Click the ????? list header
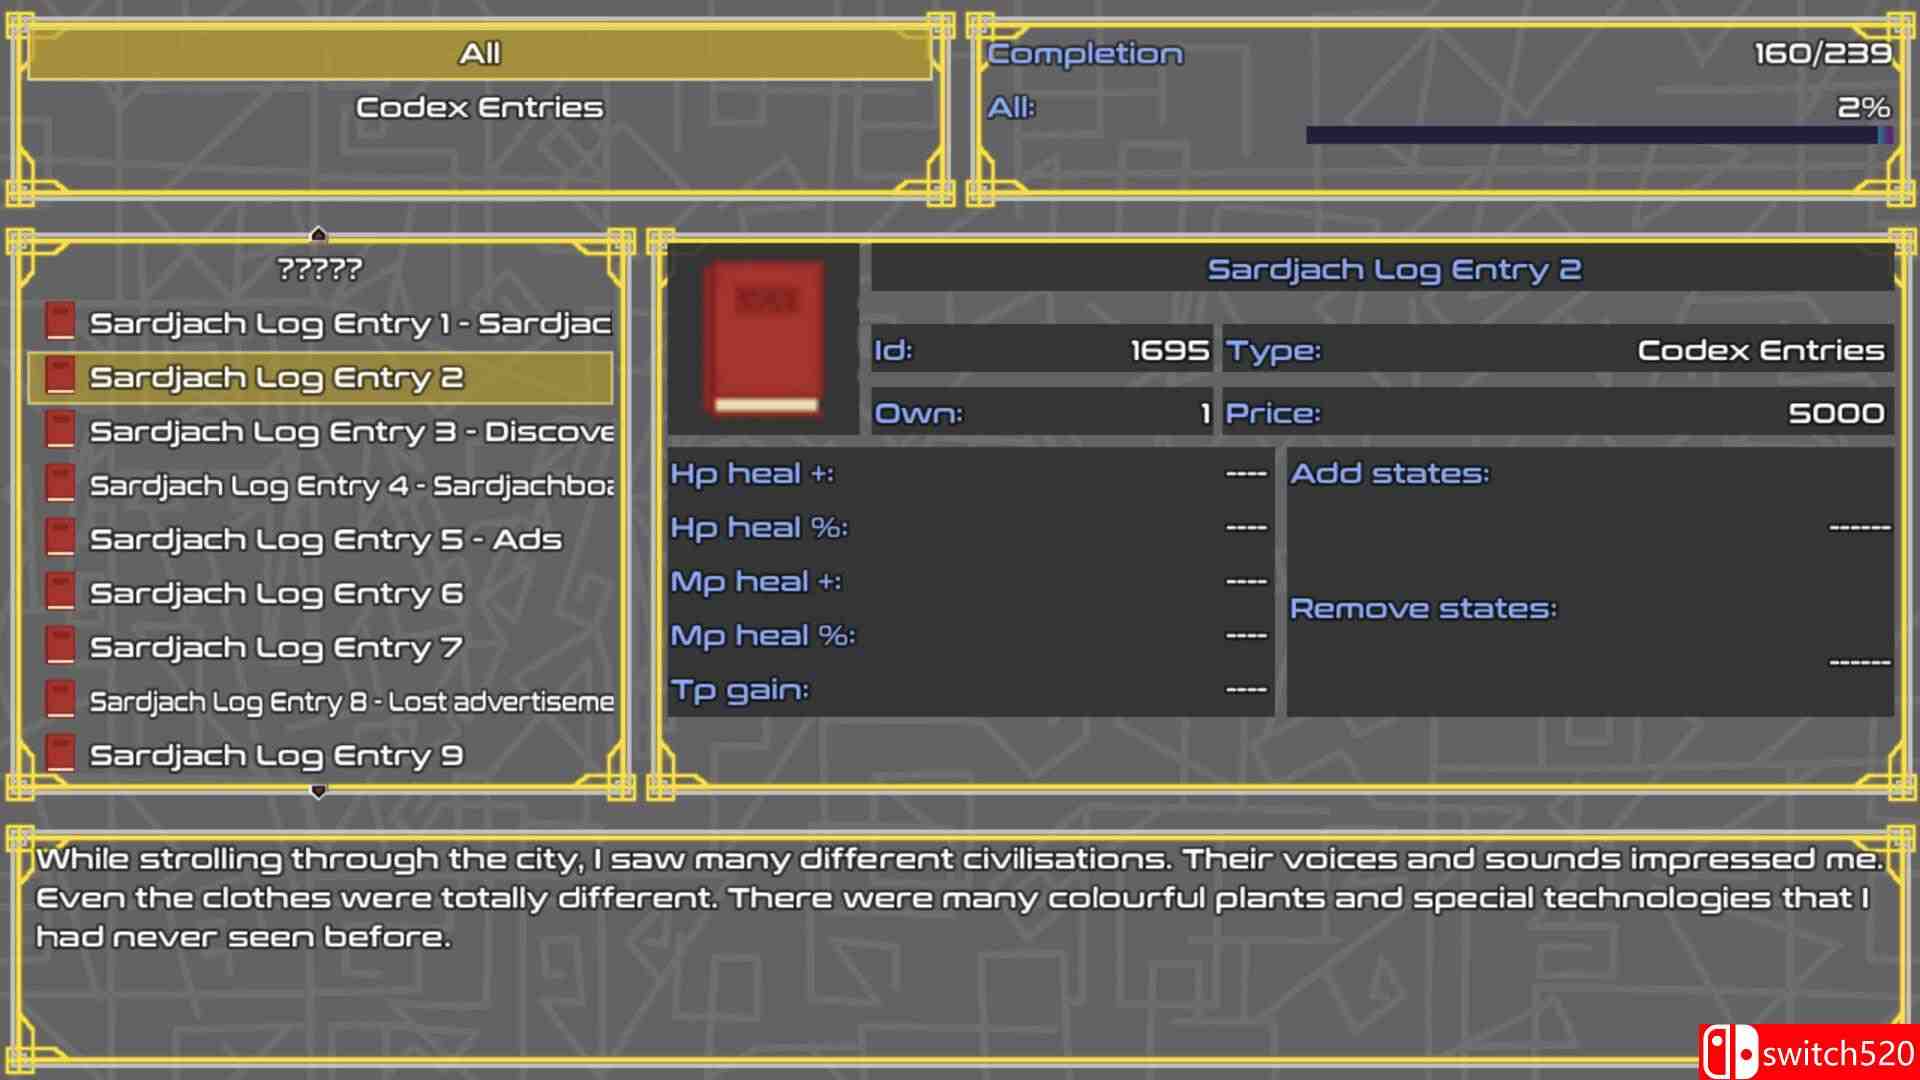 [320, 269]
